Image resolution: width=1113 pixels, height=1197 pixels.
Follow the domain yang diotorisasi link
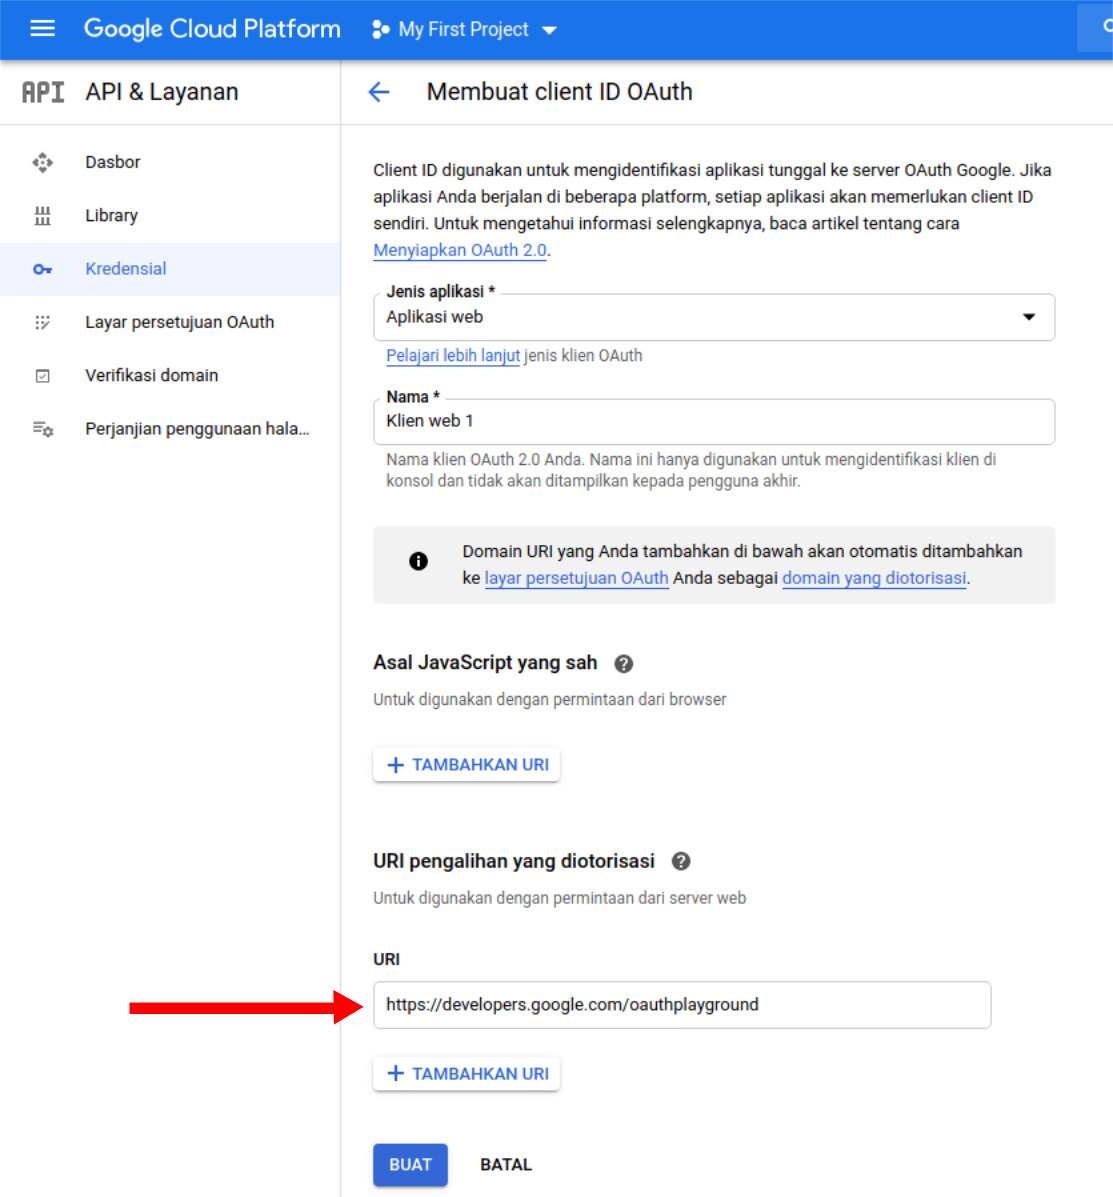(874, 578)
